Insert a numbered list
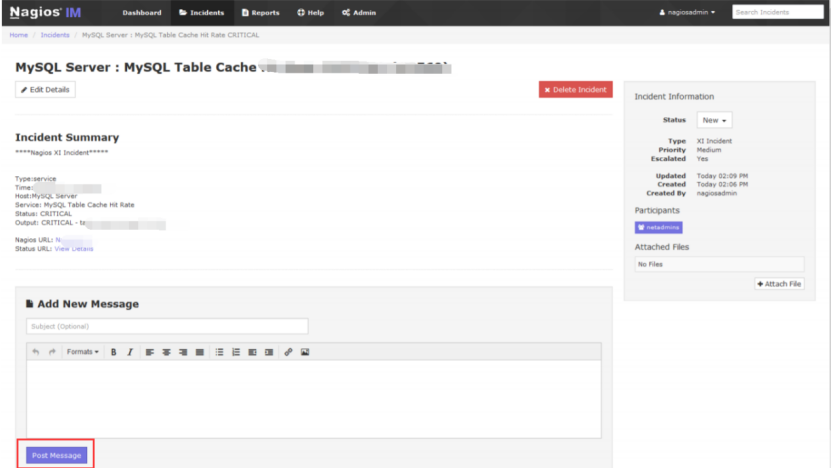The image size is (831, 468). [236, 352]
